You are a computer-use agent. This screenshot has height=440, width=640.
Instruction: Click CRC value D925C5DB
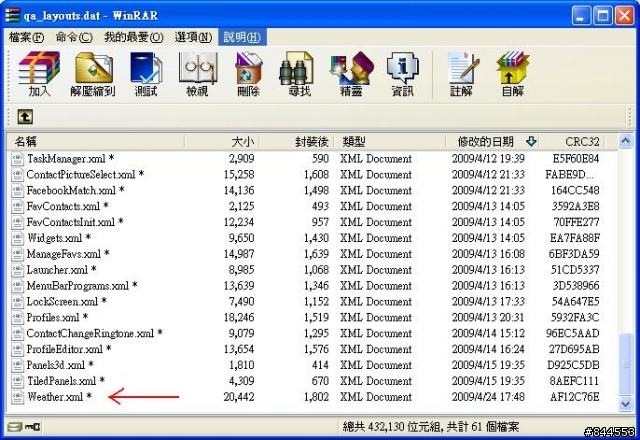tap(573, 365)
